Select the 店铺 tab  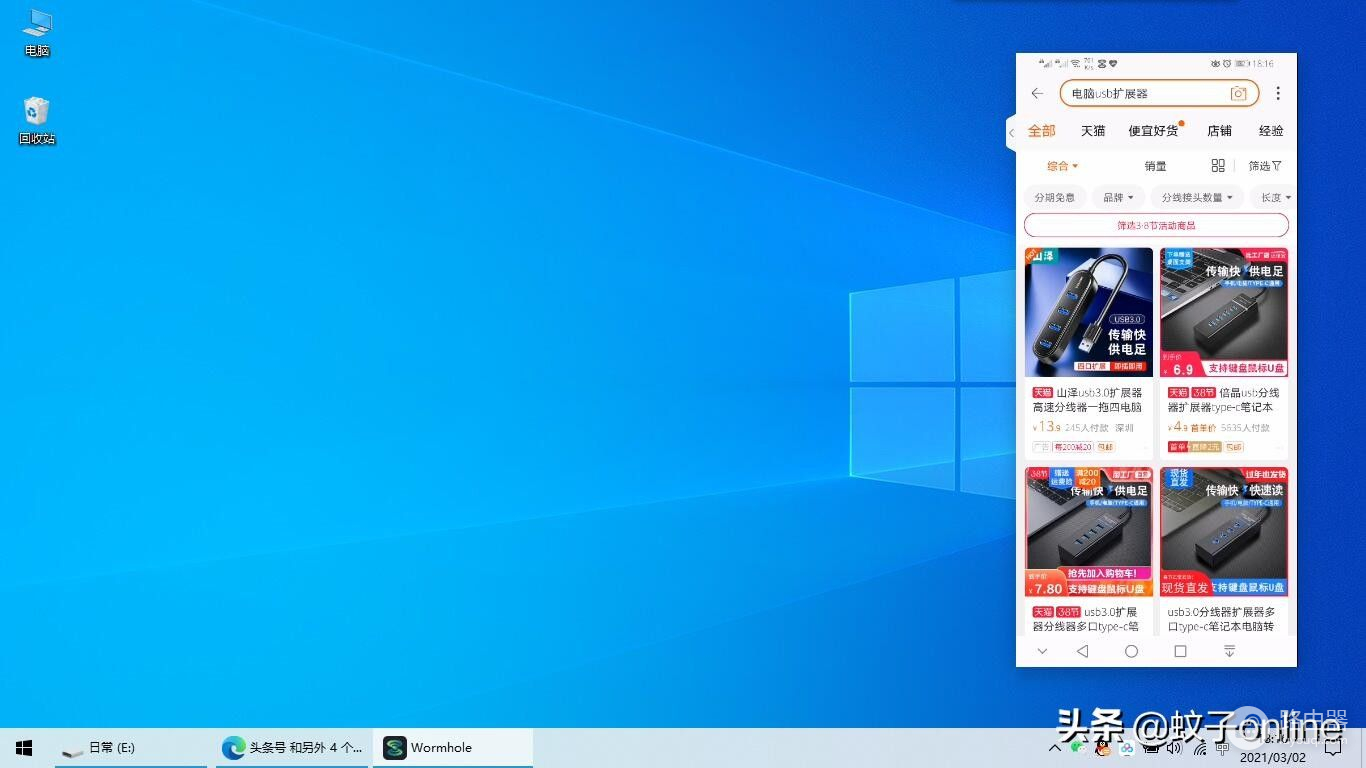pos(1219,131)
